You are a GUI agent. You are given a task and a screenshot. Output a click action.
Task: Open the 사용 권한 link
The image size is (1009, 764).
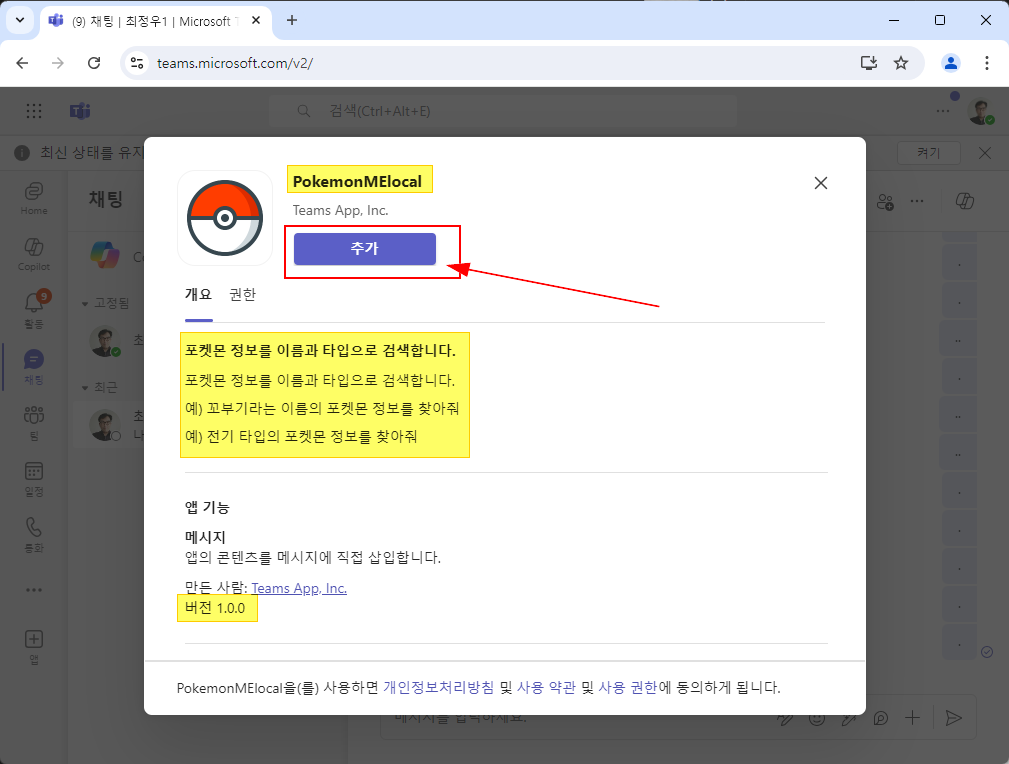(x=627, y=687)
